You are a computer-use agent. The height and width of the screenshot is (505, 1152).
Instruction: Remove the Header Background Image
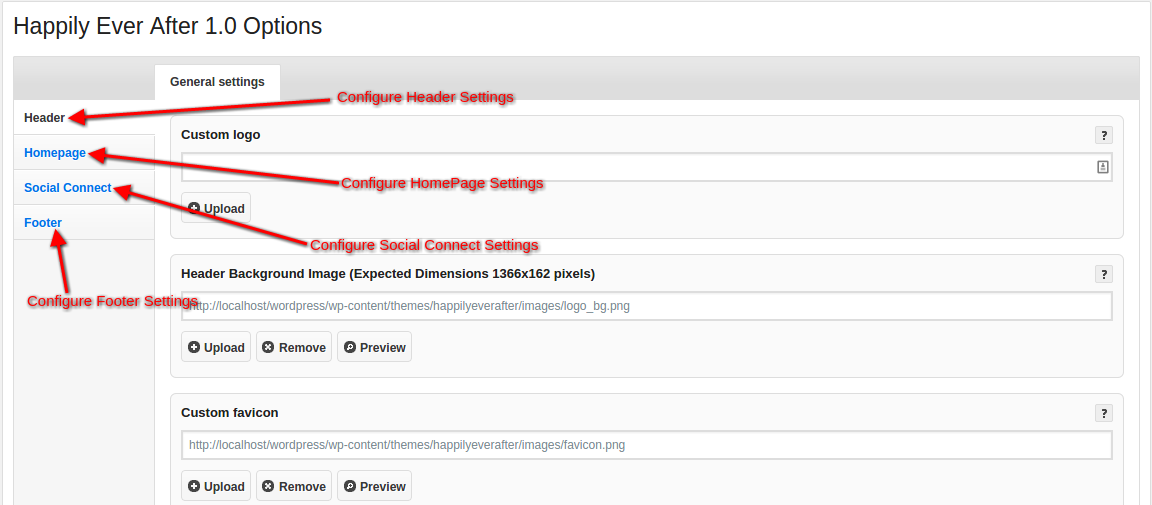click(294, 347)
